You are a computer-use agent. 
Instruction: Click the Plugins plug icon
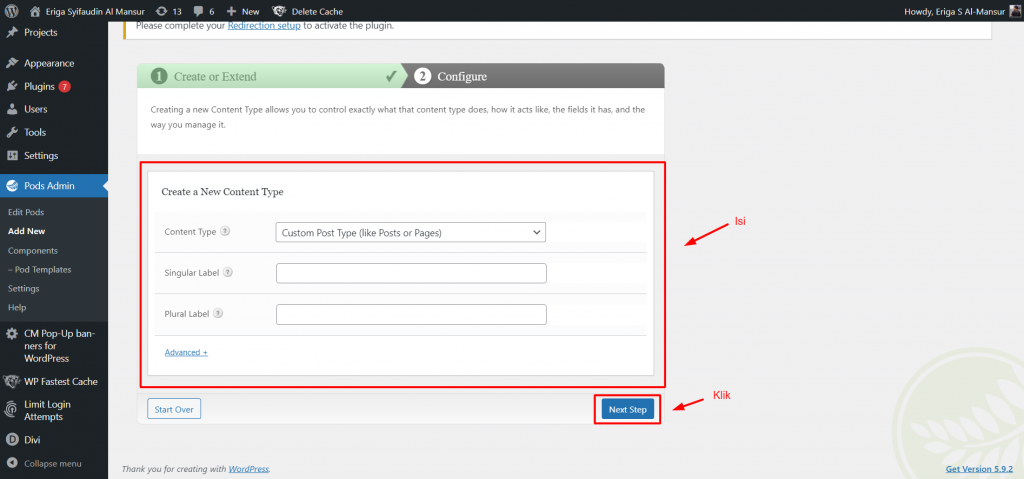pyautogui.click(x=12, y=86)
